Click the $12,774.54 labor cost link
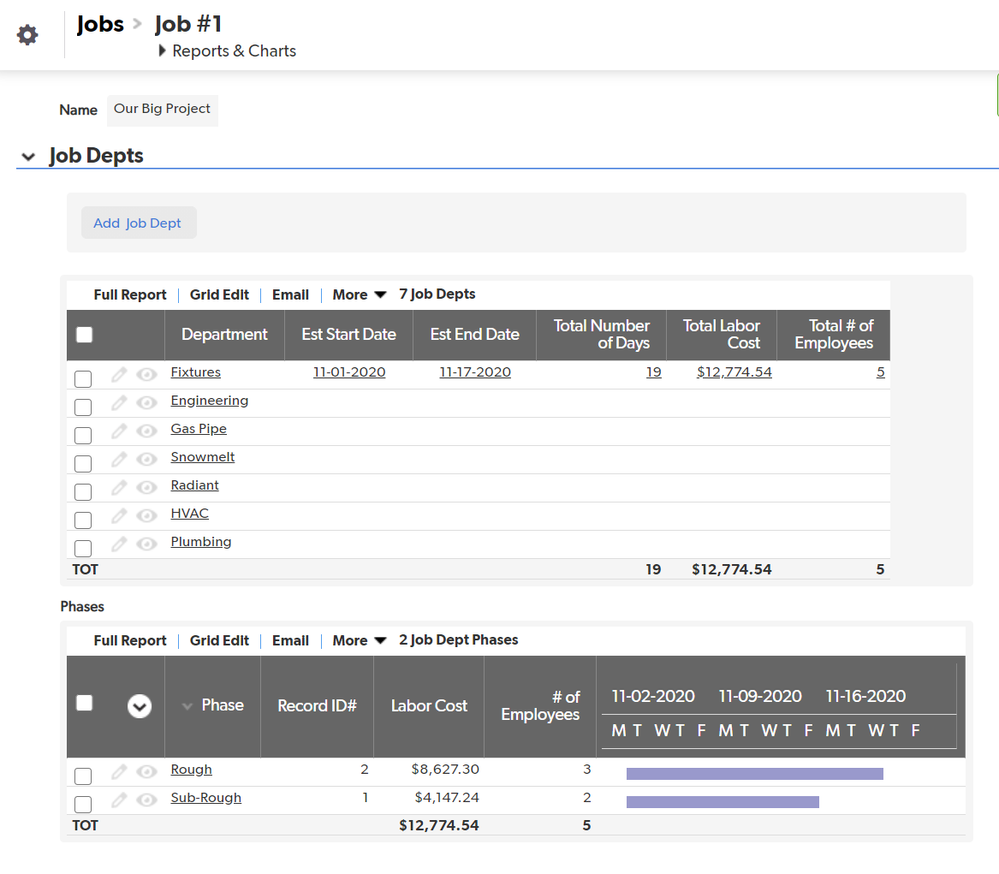Image resolution: width=999 pixels, height=874 pixels. tap(734, 372)
